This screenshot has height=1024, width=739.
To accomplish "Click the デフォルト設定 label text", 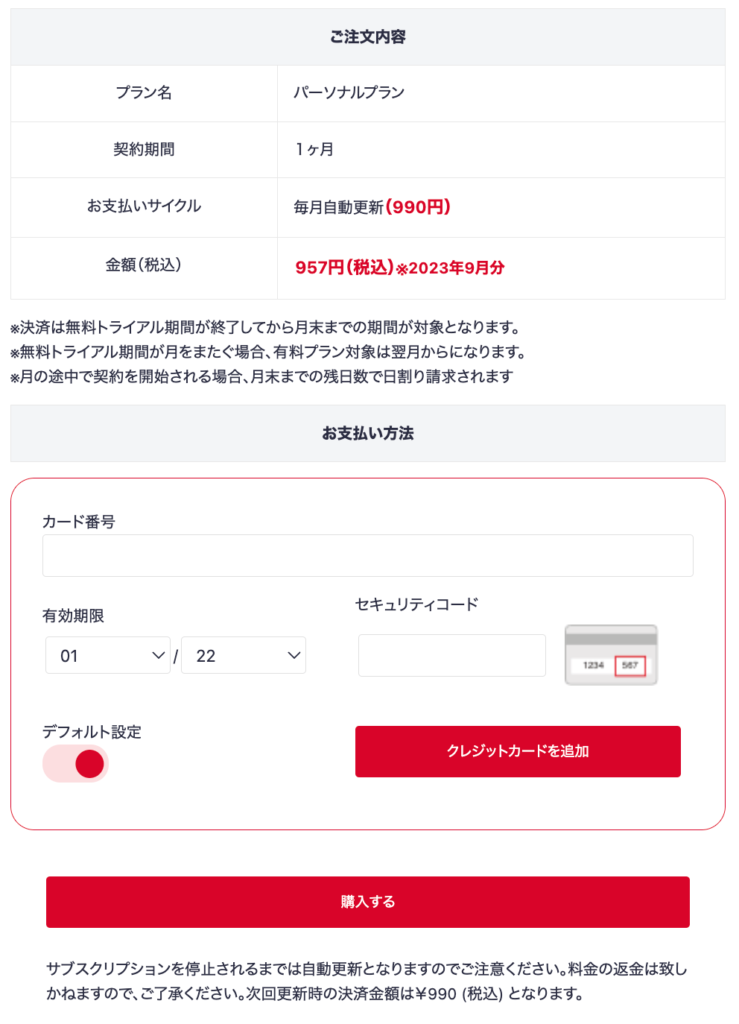I will click(x=92, y=731).
